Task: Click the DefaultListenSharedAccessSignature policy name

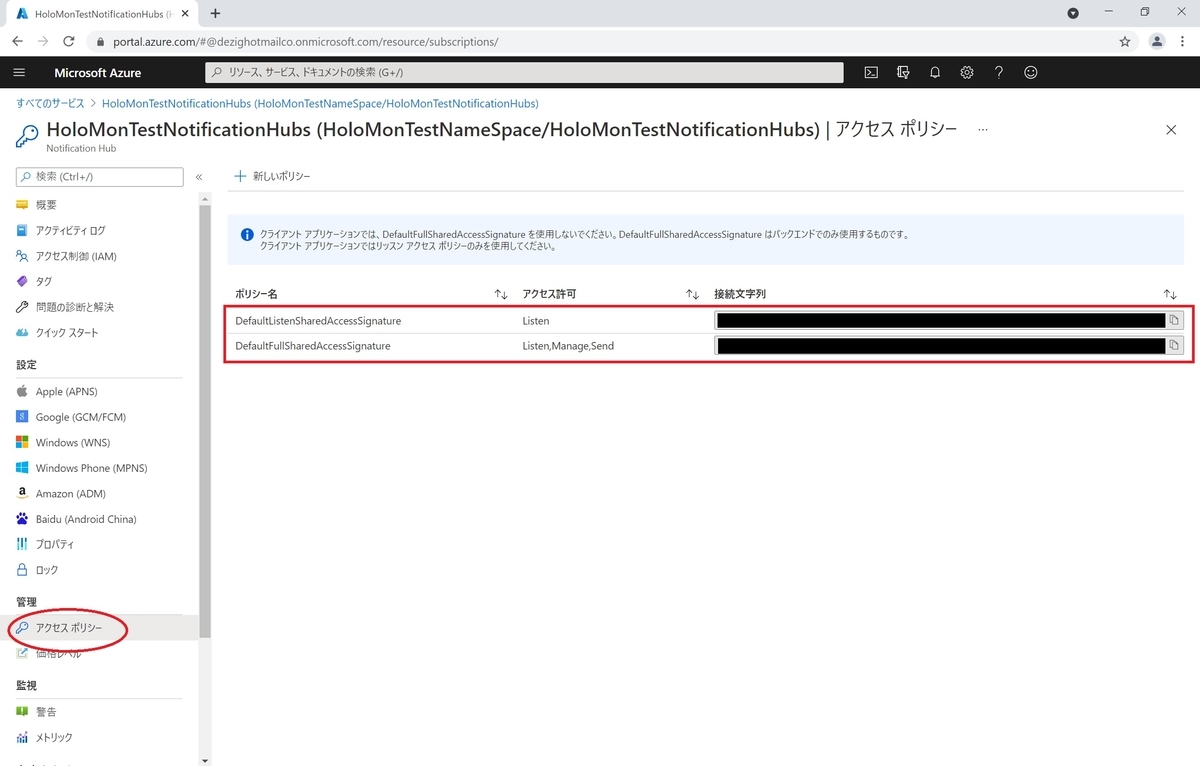Action: click(x=318, y=321)
